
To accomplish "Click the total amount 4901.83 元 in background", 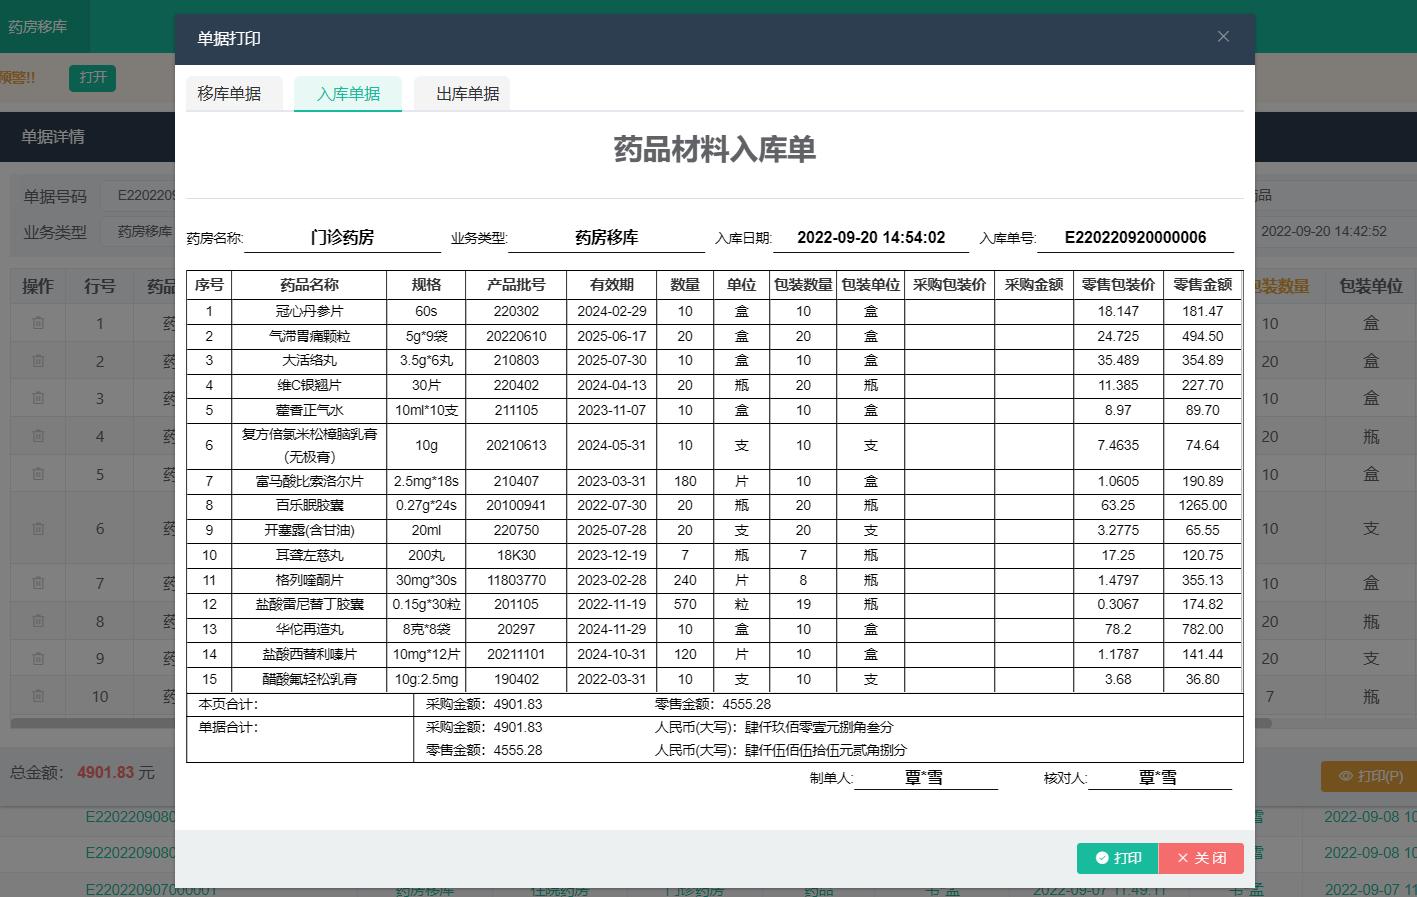I will tap(116, 773).
